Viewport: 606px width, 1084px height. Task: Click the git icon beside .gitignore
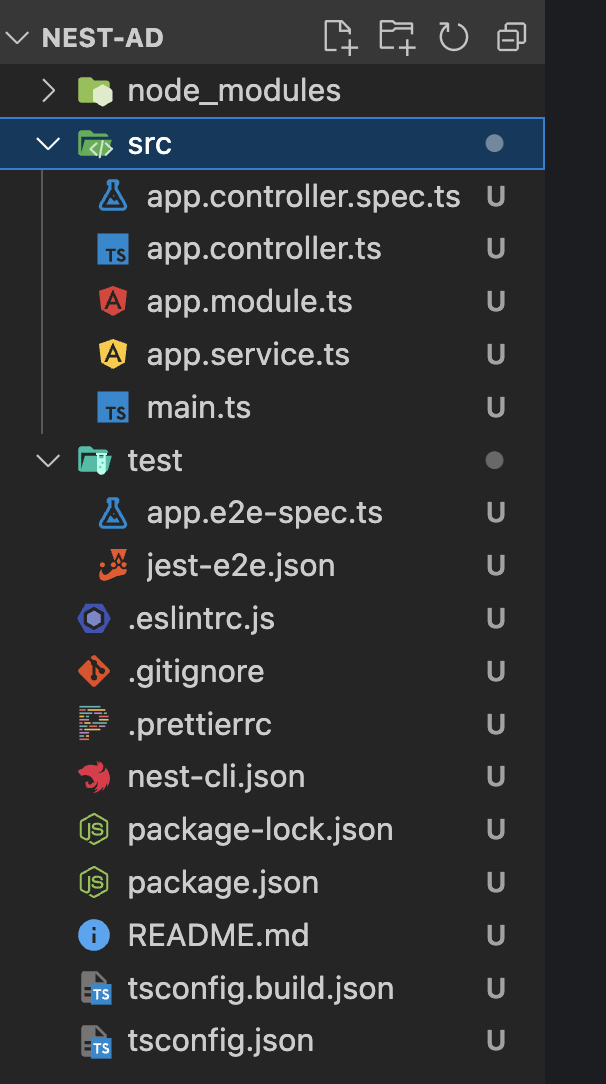(94, 671)
